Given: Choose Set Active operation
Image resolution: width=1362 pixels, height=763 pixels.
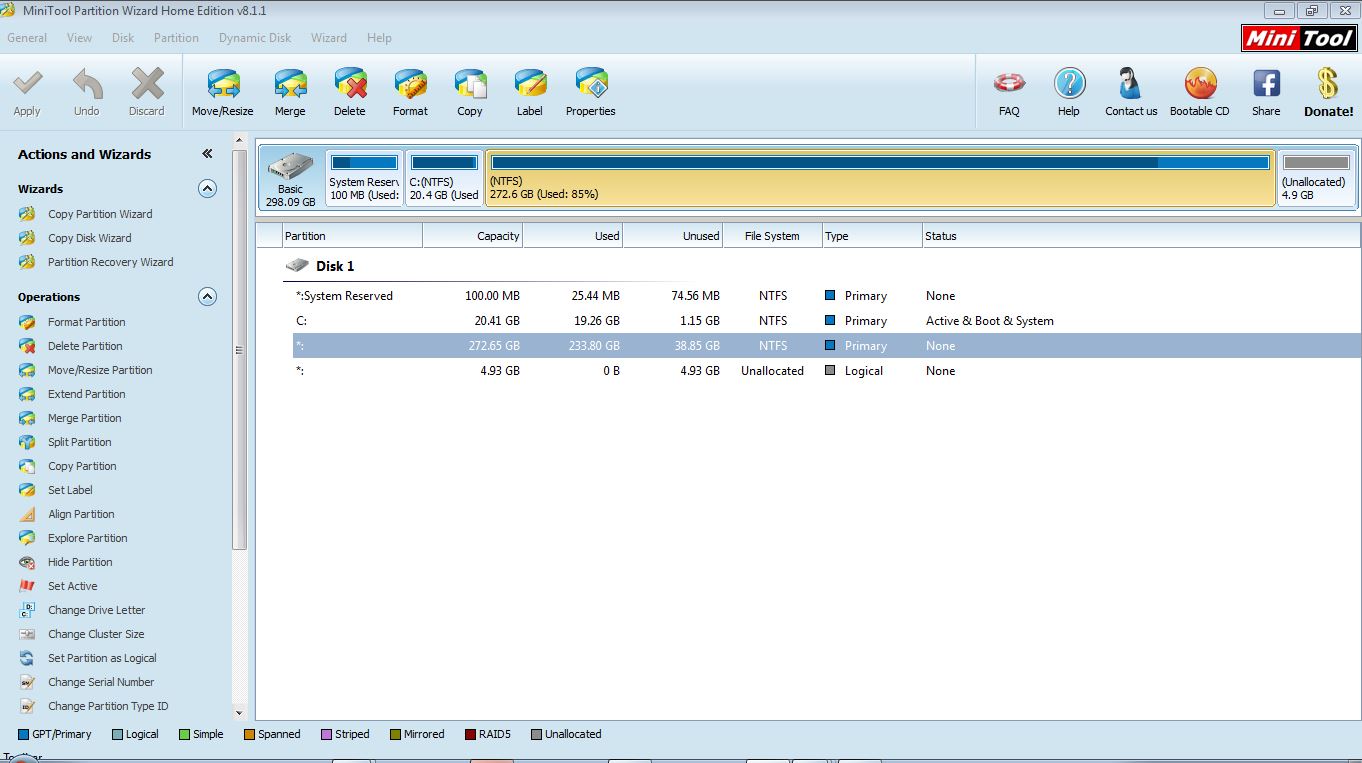Looking at the screenshot, I should tap(72, 586).
